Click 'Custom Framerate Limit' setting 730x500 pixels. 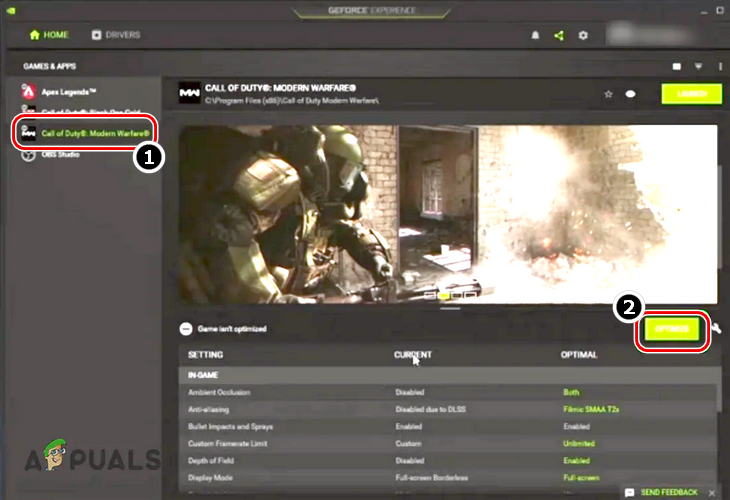tap(228, 444)
